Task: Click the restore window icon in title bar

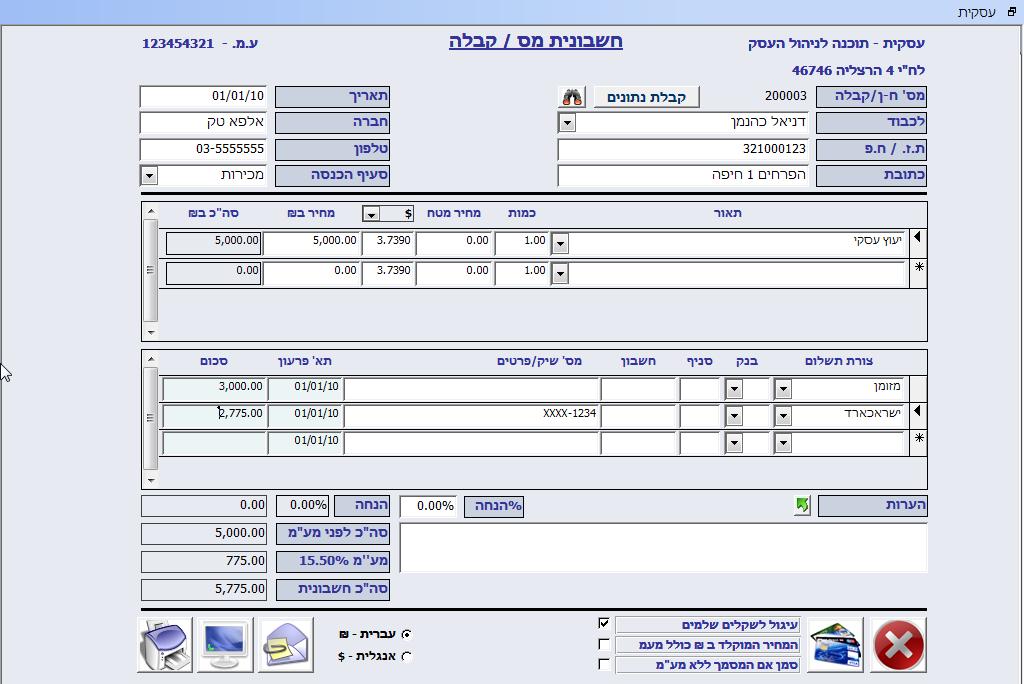Action: (x=1012, y=12)
